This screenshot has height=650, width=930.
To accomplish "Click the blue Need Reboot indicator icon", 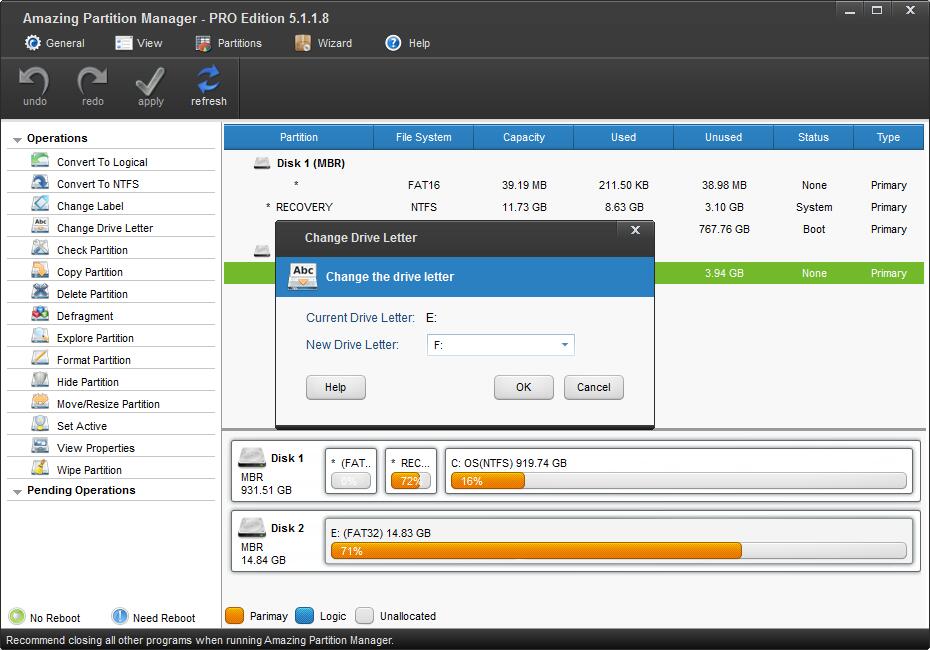I will pyautogui.click(x=120, y=617).
